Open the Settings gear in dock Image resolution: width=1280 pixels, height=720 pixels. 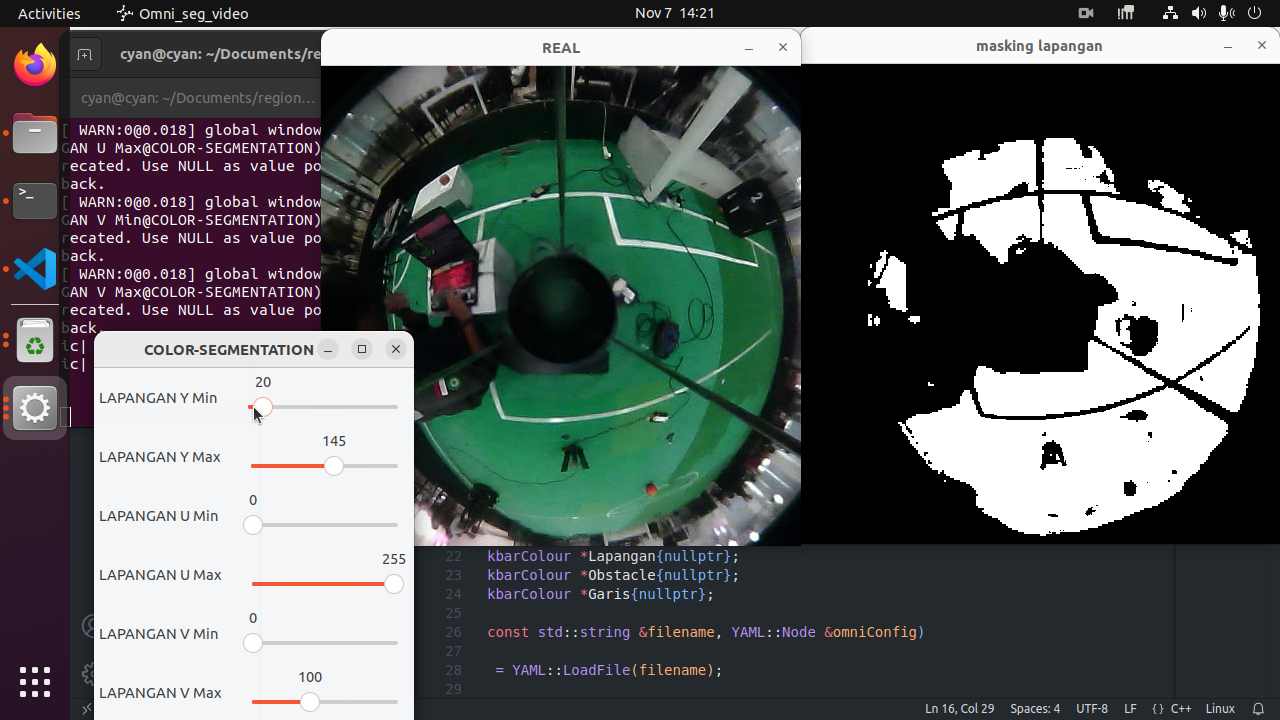35,408
